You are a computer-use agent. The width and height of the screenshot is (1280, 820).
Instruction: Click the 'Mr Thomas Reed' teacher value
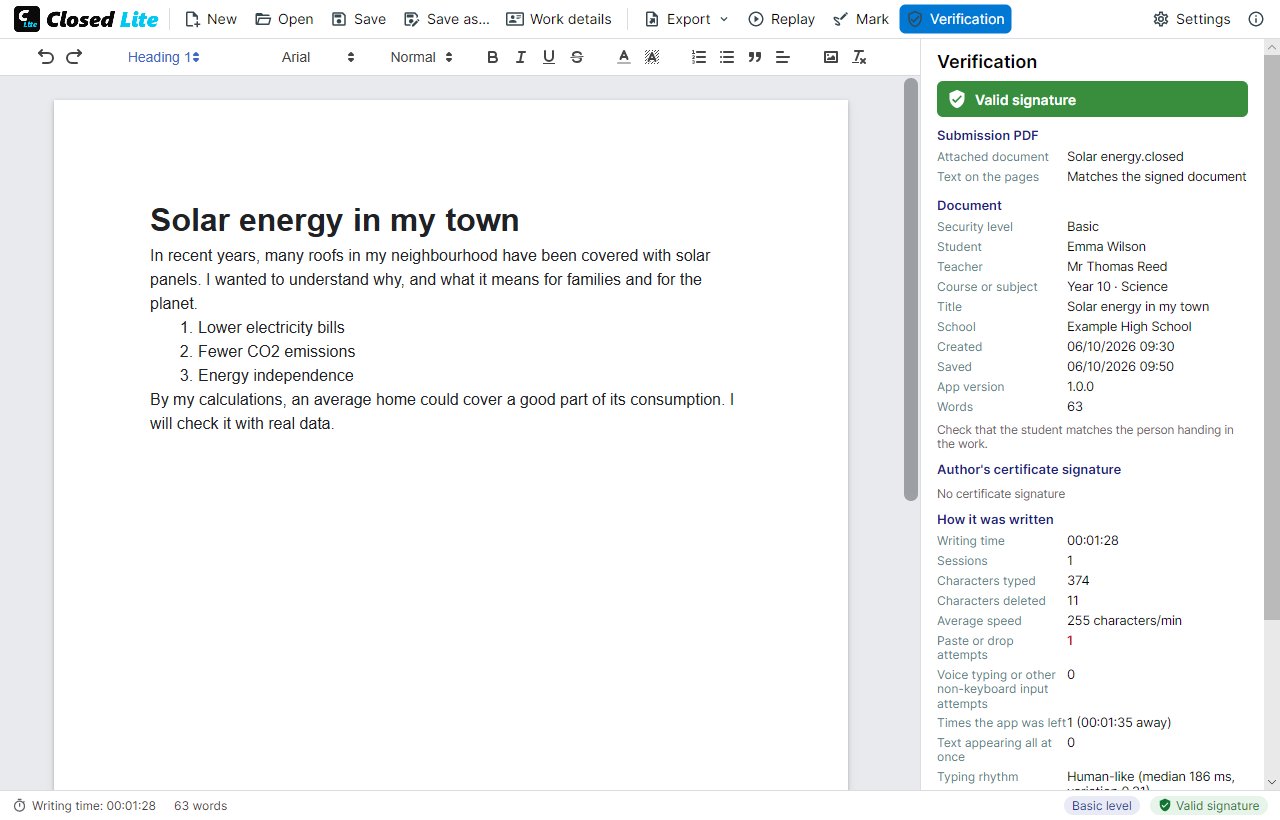click(1117, 267)
